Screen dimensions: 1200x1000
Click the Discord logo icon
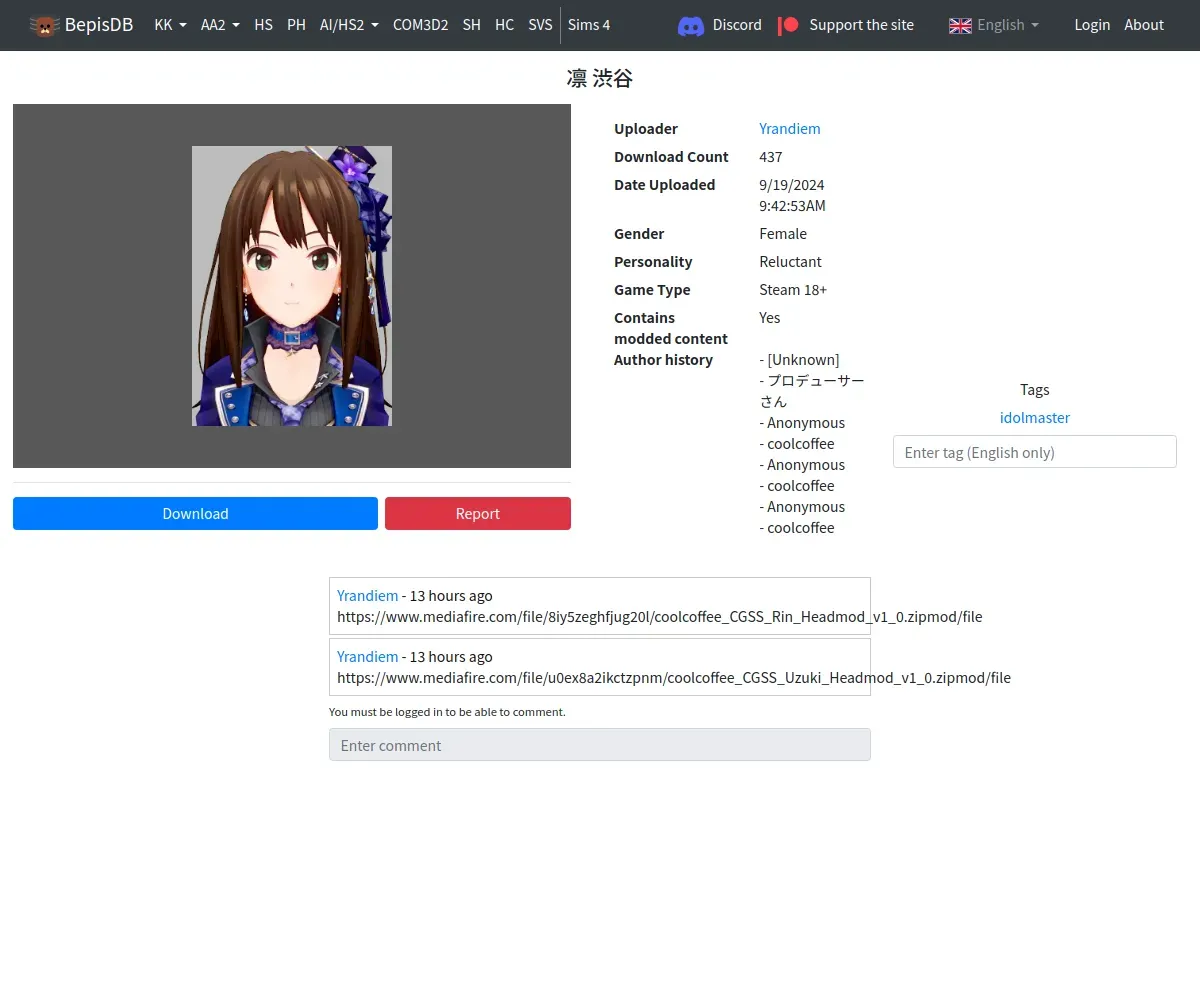691,25
